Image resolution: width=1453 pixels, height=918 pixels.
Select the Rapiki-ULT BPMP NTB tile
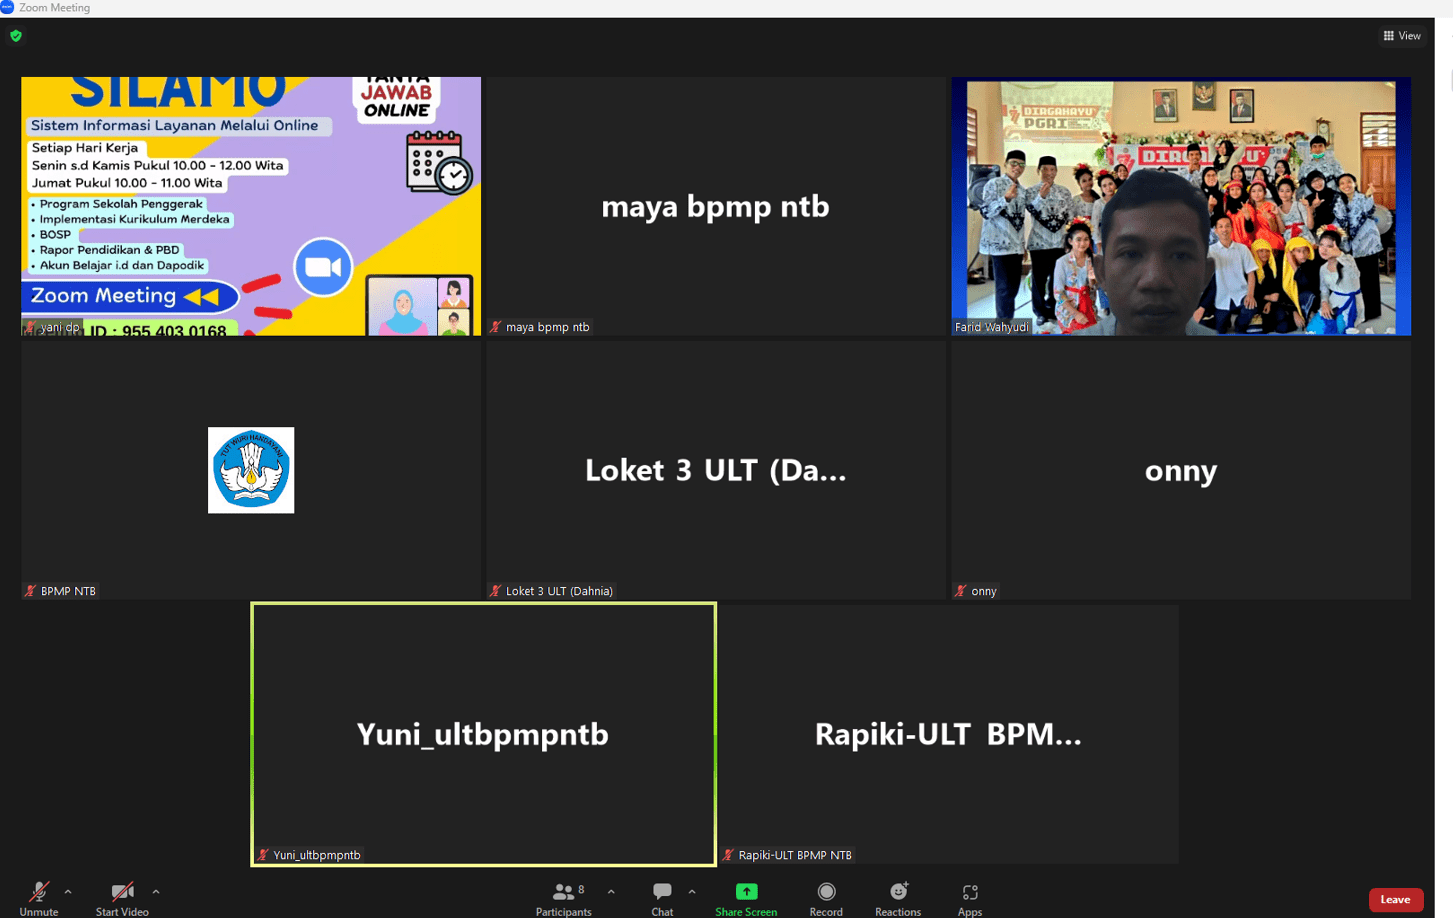click(x=948, y=734)
